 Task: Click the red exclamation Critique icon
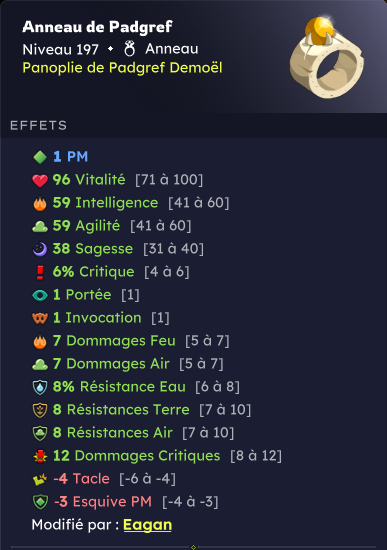40,272
